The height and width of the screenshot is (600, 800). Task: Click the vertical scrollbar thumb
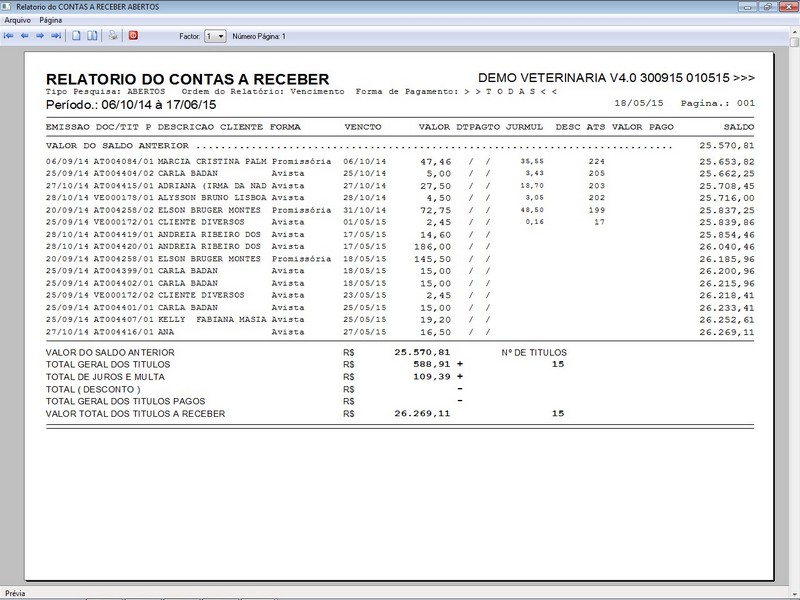point(795,42)
